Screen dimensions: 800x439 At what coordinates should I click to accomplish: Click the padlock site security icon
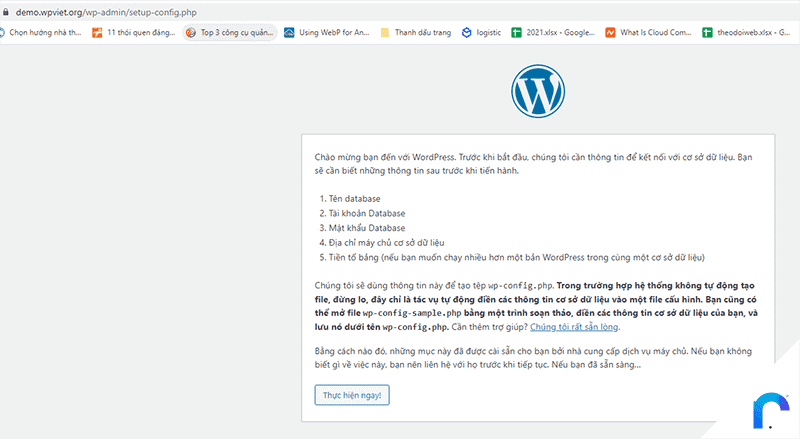coord(6,12)
